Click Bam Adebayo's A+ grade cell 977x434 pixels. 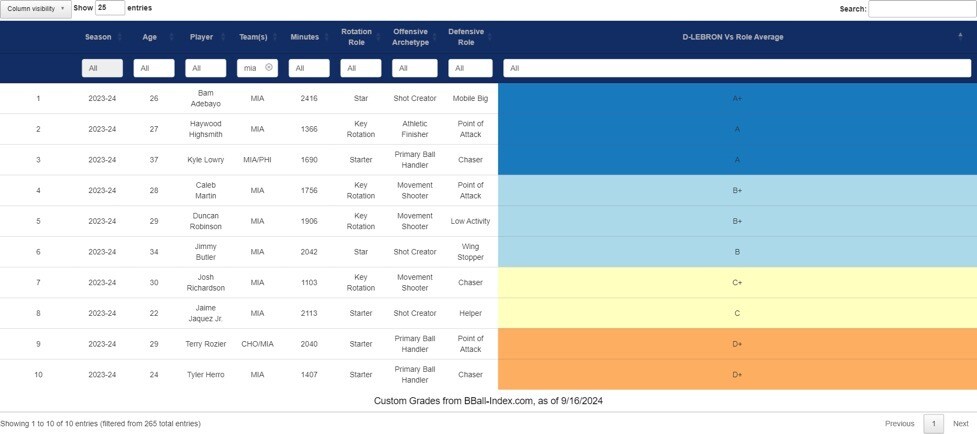coord(737,98)
